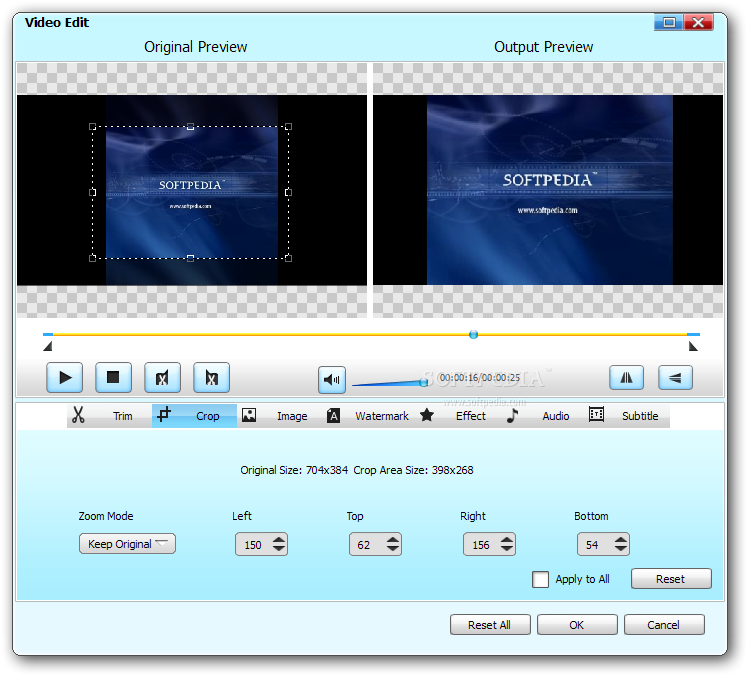Click the crop box top-left handle
Screen dimensions: 748x676
[93, 126]
